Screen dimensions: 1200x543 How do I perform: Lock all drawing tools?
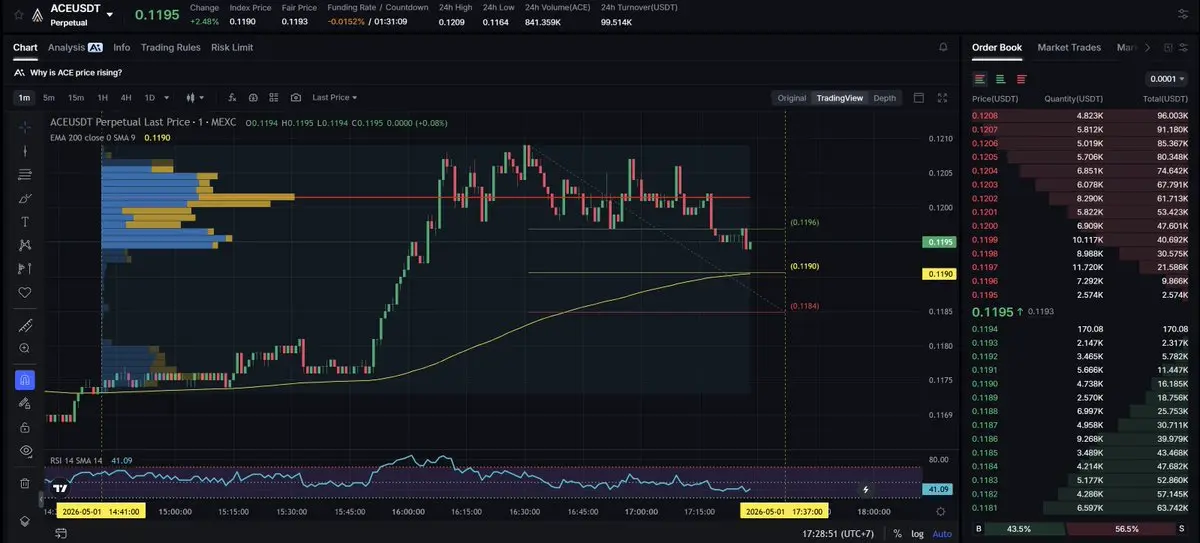tap(25, 427)
